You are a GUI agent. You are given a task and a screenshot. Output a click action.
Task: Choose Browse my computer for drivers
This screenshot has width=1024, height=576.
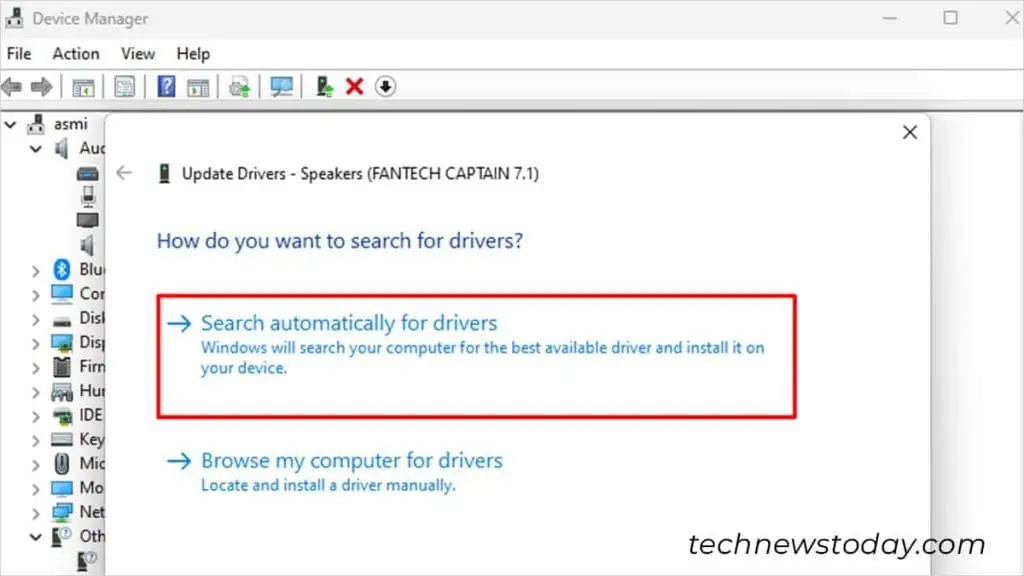[352, 460]
